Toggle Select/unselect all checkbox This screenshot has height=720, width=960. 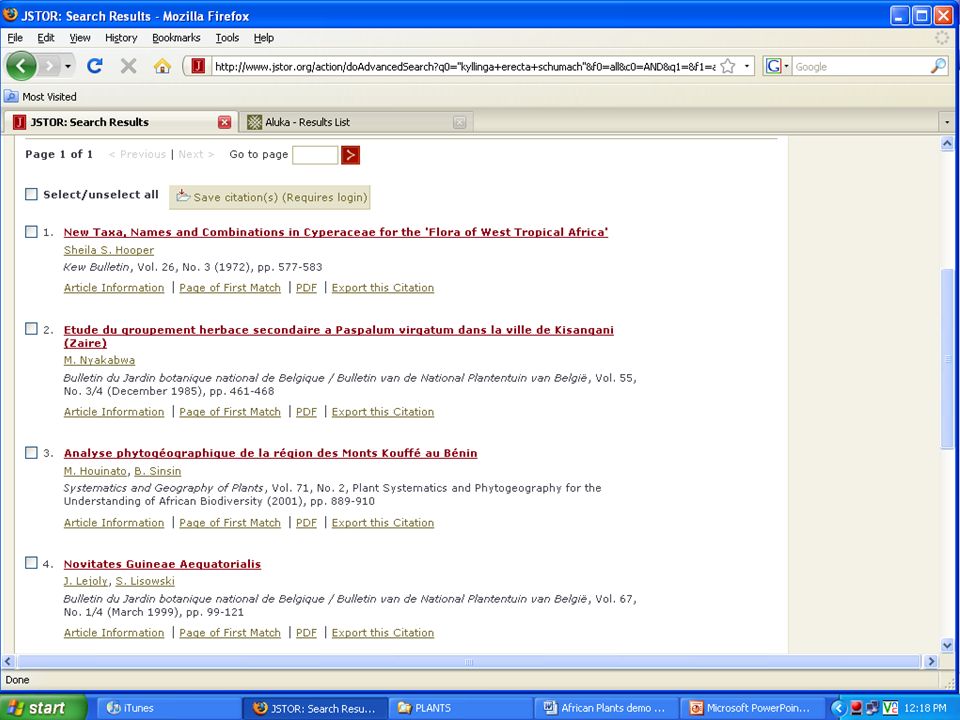pos(31,194)
